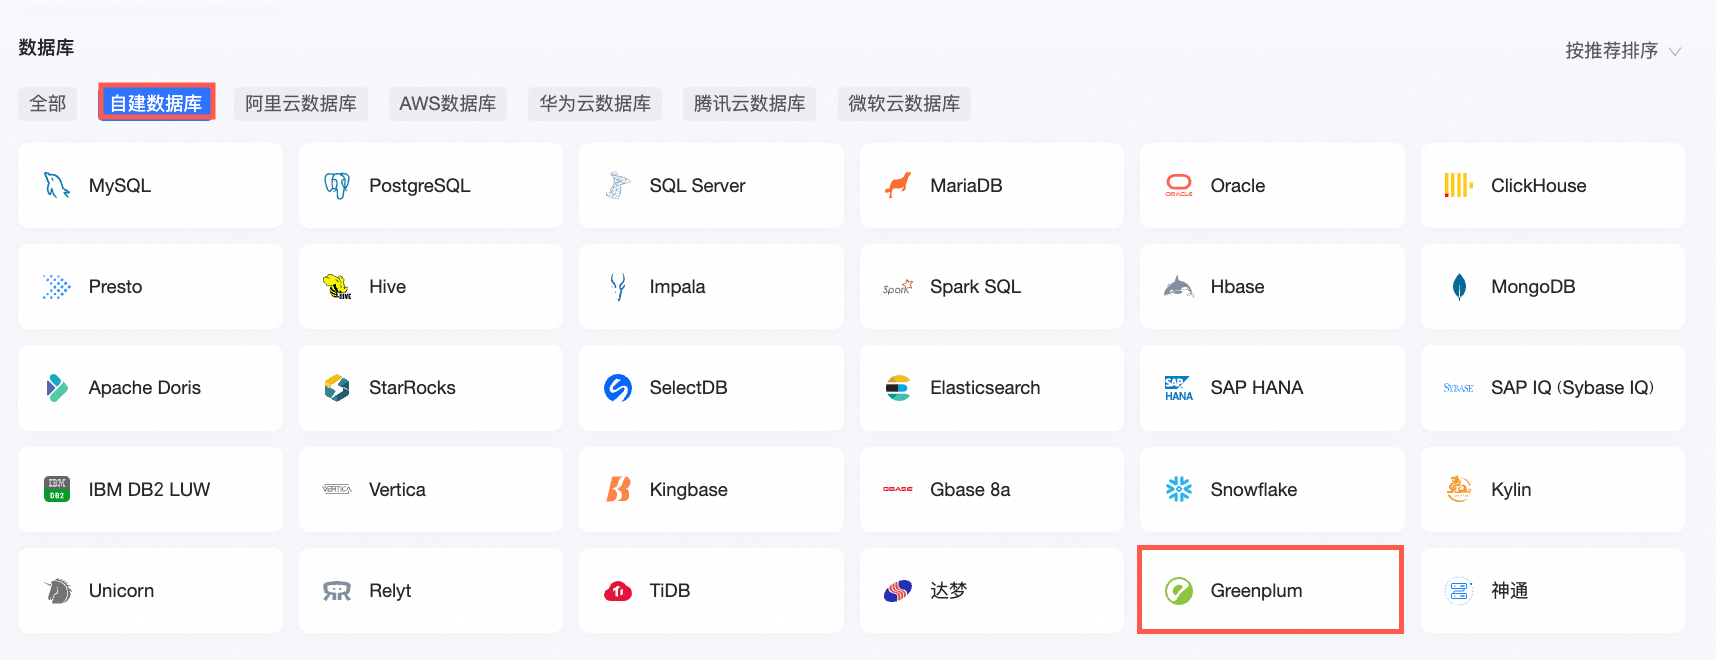Choose the Unicorn label text
Image resolution: width=1716 pixels, height=660 pixels.
point(121,591)
